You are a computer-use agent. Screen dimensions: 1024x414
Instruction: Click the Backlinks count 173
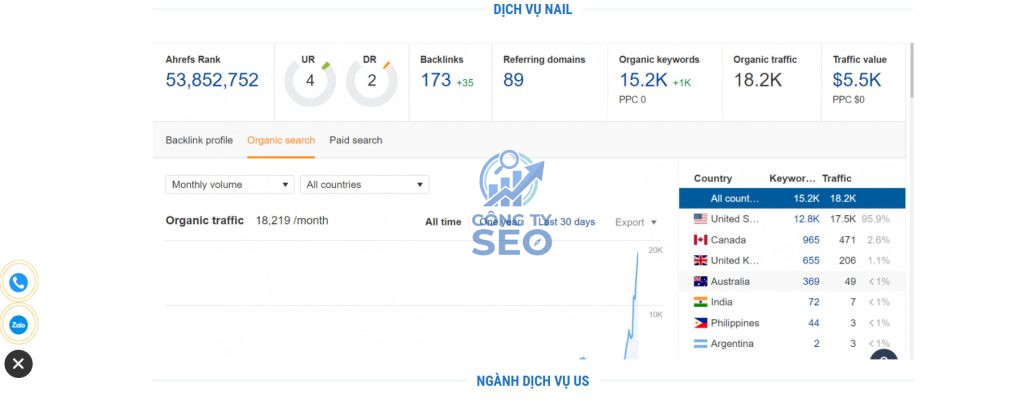click(x=436, y=80)
